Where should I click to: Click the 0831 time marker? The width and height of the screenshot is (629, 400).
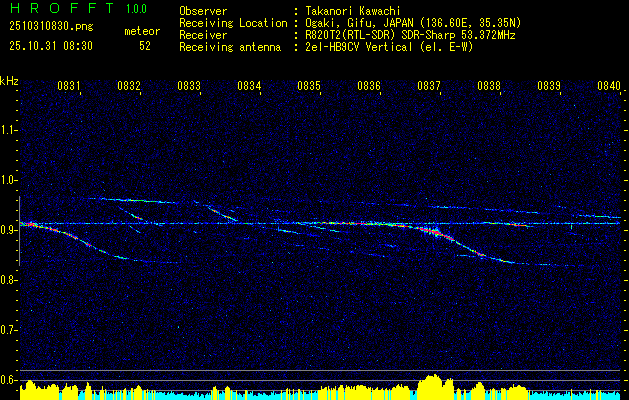69,85
